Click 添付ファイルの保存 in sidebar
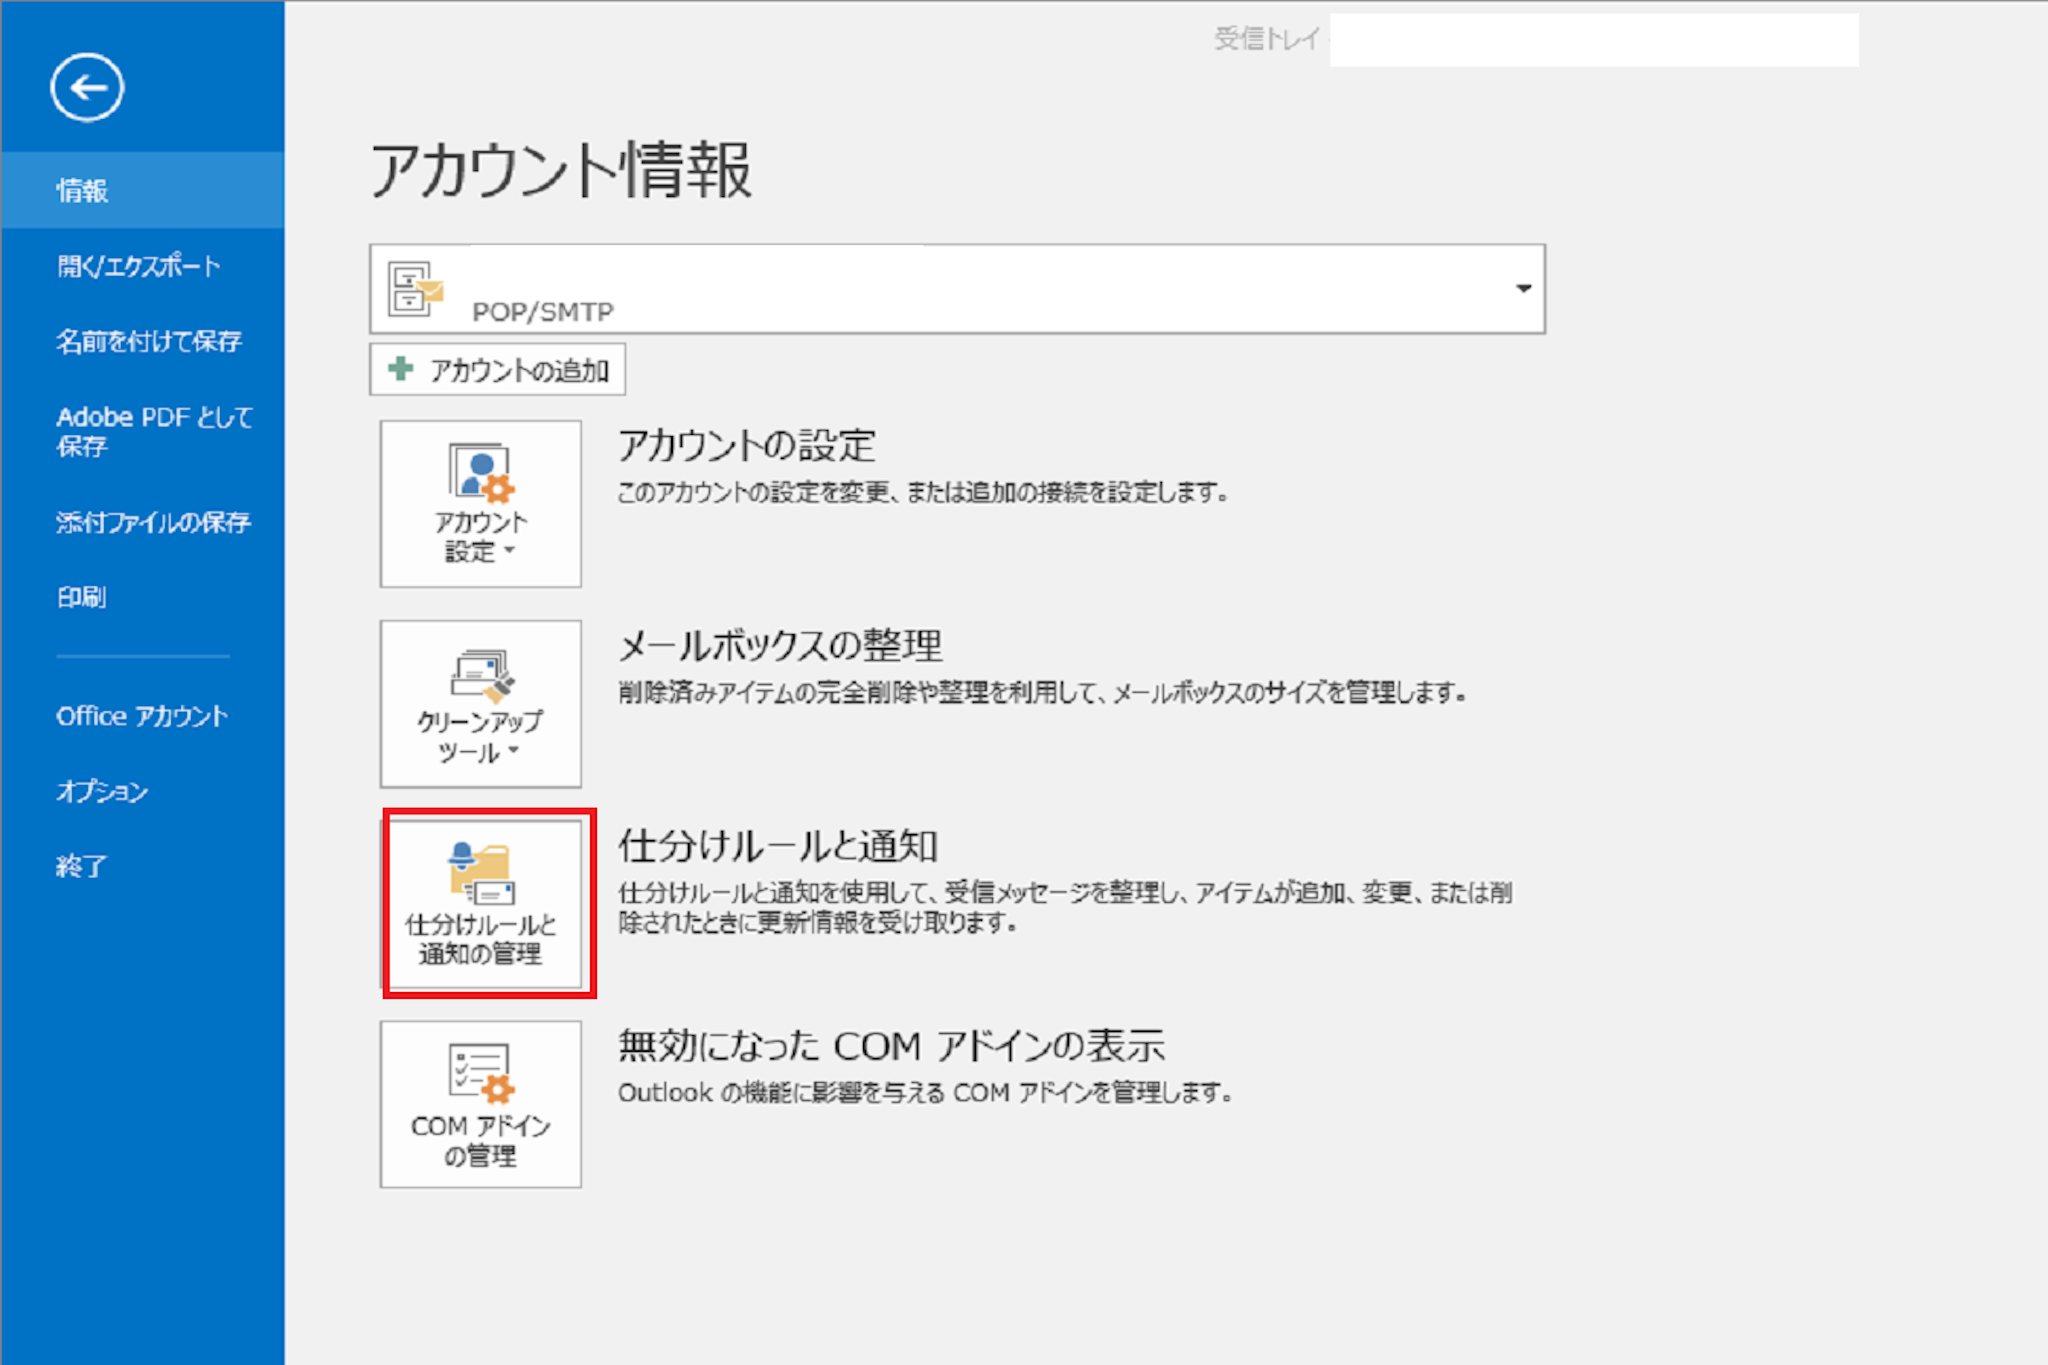The width and height of the screenshot is (2048, 1365). click(x=153, y=522)
